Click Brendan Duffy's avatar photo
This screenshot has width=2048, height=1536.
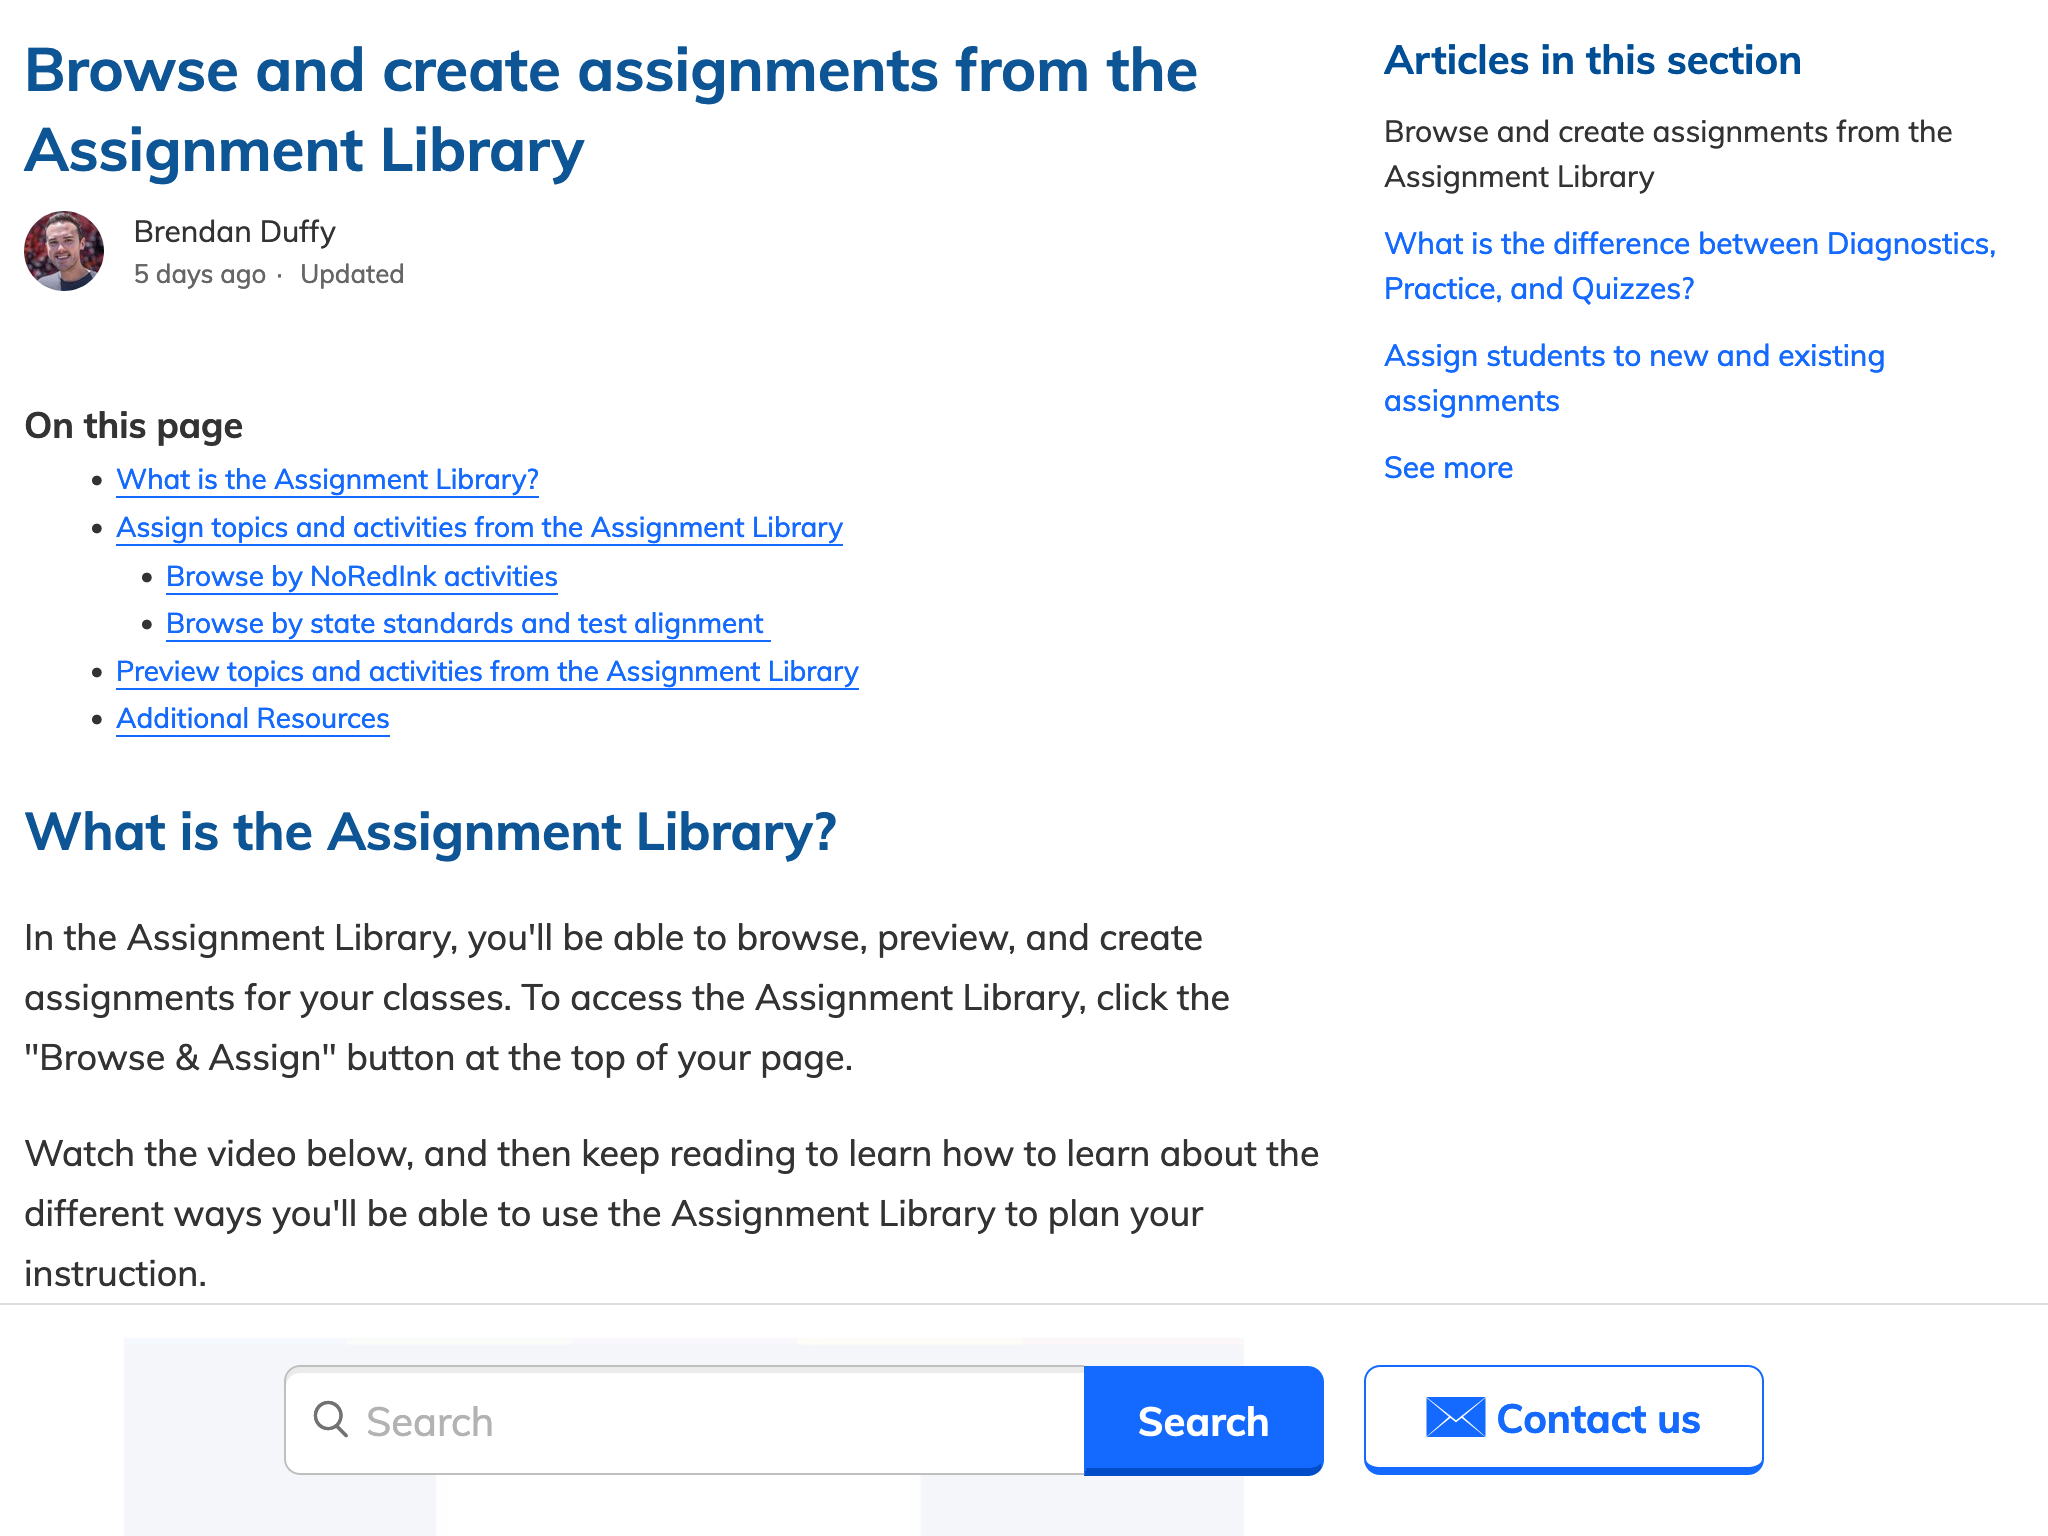(x=64, y=251)
